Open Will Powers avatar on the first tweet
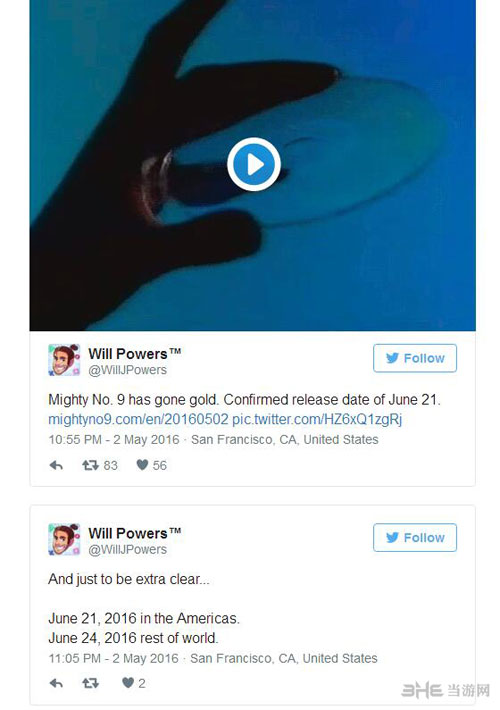The image size is (500, 710). coord(64,360)
